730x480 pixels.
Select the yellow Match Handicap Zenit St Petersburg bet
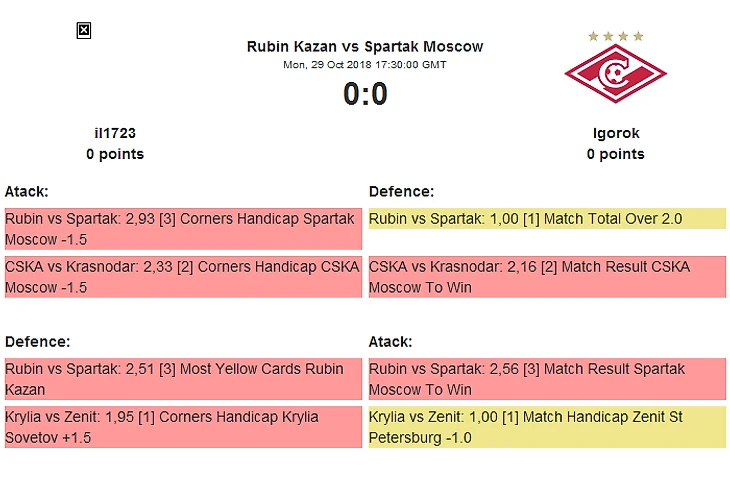[x=547, y=427]
